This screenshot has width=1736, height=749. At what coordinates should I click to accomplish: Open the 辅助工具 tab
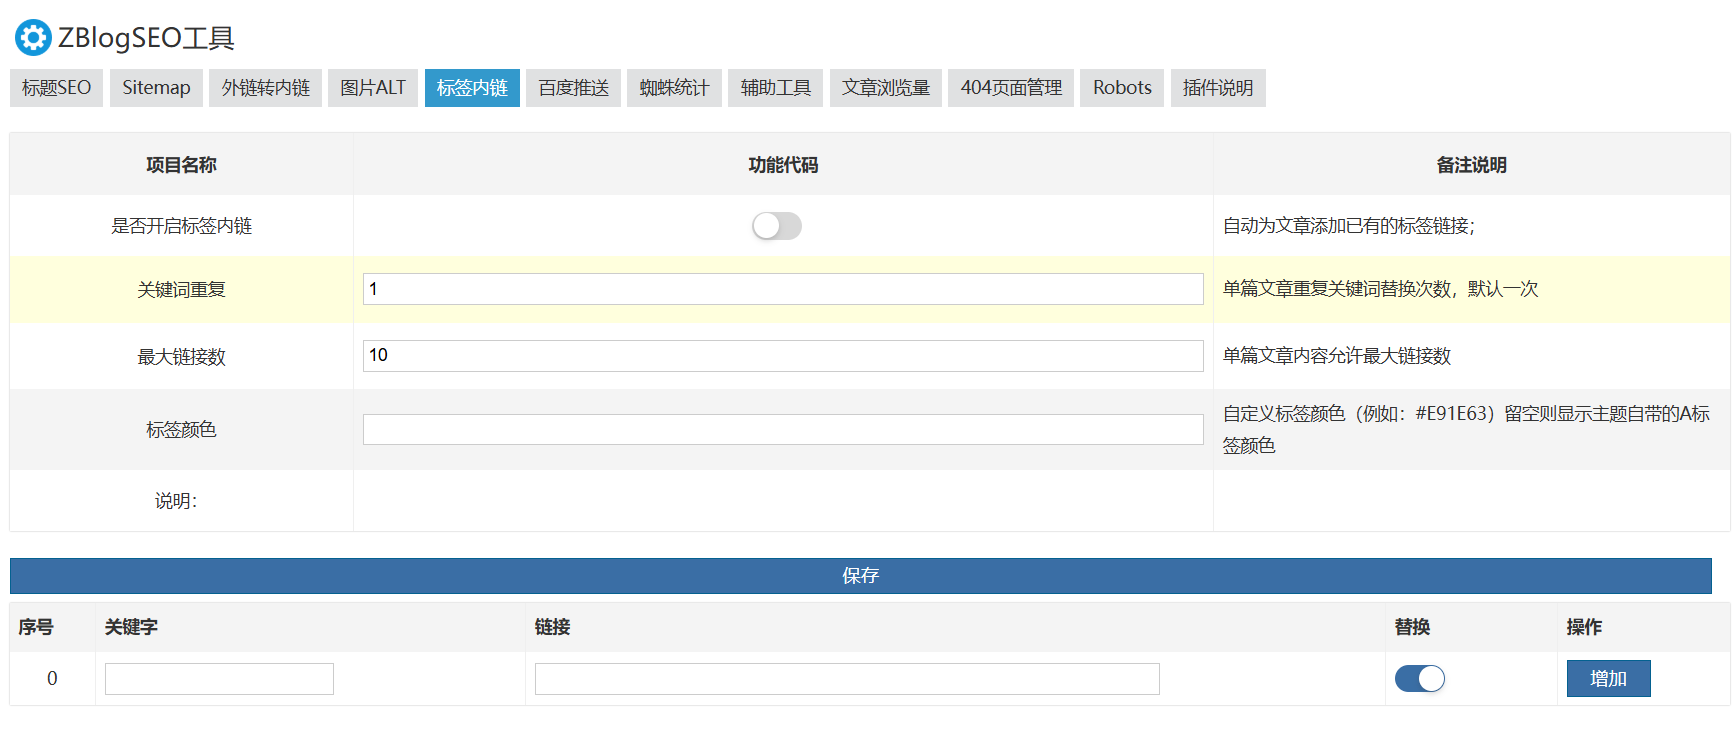pos(775,88)
